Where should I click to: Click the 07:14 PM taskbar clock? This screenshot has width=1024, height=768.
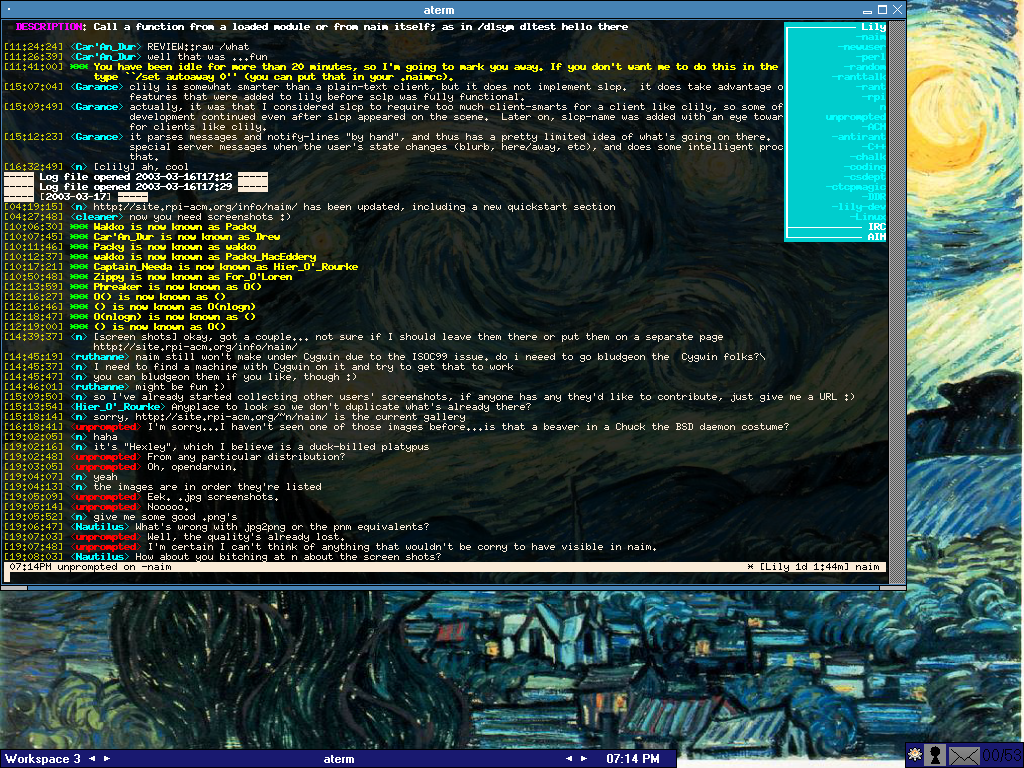pos(633,759)
